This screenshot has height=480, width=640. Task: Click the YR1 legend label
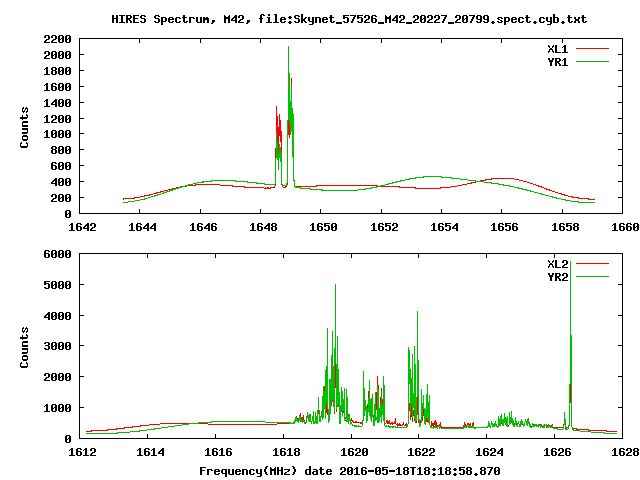point(557,61)
